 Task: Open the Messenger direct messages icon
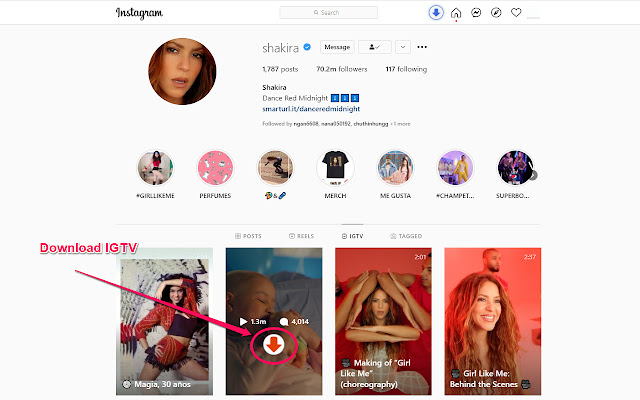tap(476, 13)
